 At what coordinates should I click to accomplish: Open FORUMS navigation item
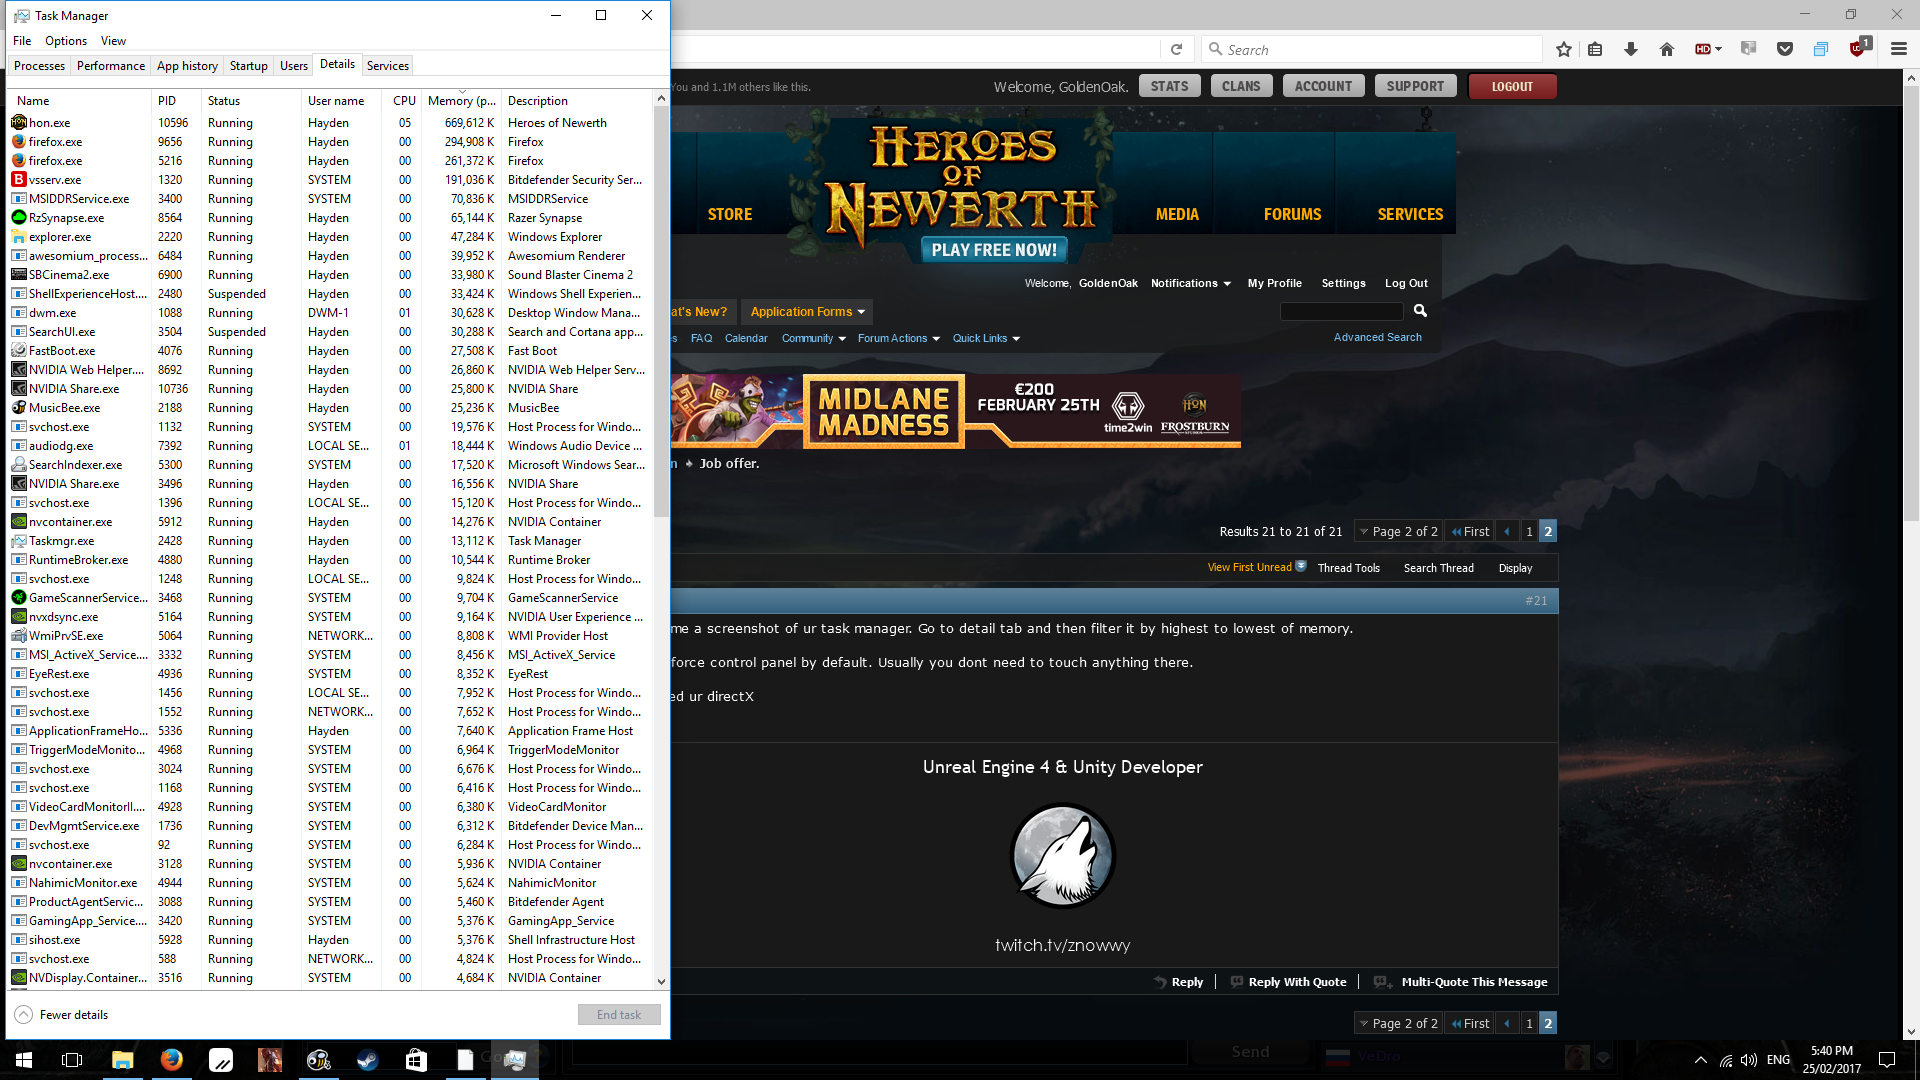pyautogui.click(x=1292, y=214)
